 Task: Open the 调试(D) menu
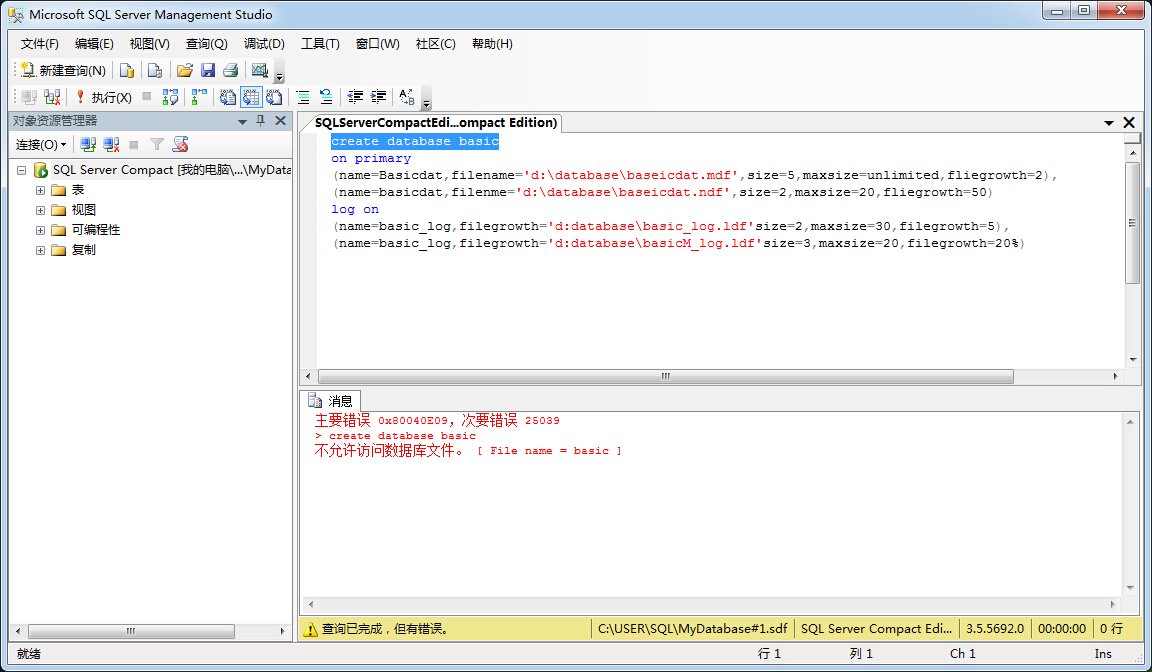[x=264, y=43]
